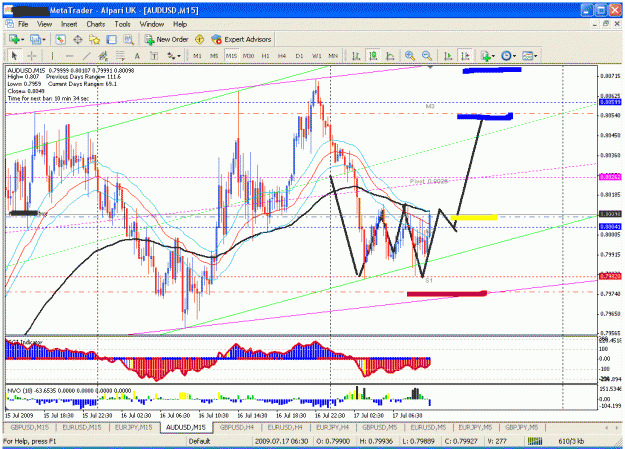This screenshot has width=625, height=449.
Task: Select the Fibonacci Retracement tool
Action: point(120,56)
